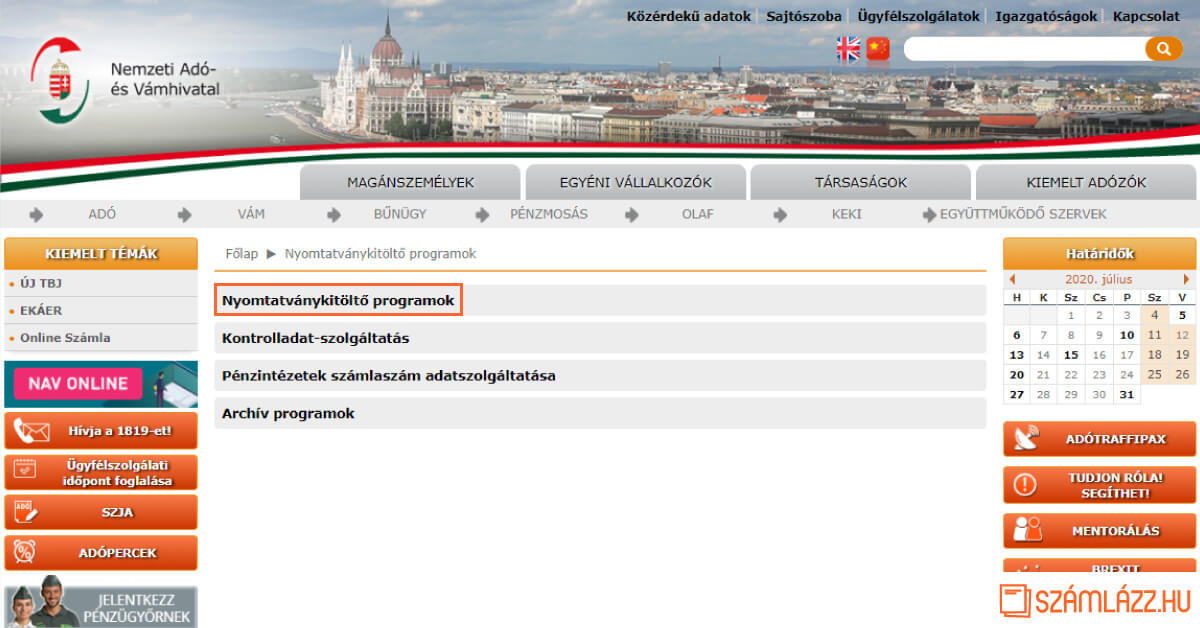Go to previous month in calendar
The width and height of the screenshot is (1200, 628).
click(x=1012, y=279)
